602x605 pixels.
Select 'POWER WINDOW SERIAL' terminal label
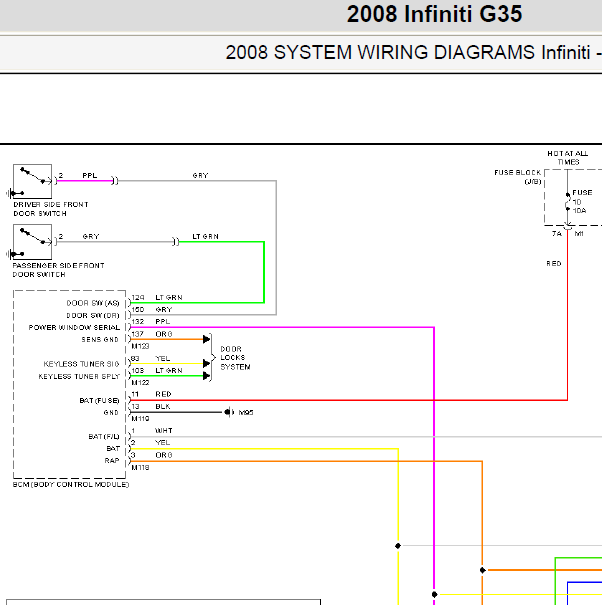coord(74,328)
